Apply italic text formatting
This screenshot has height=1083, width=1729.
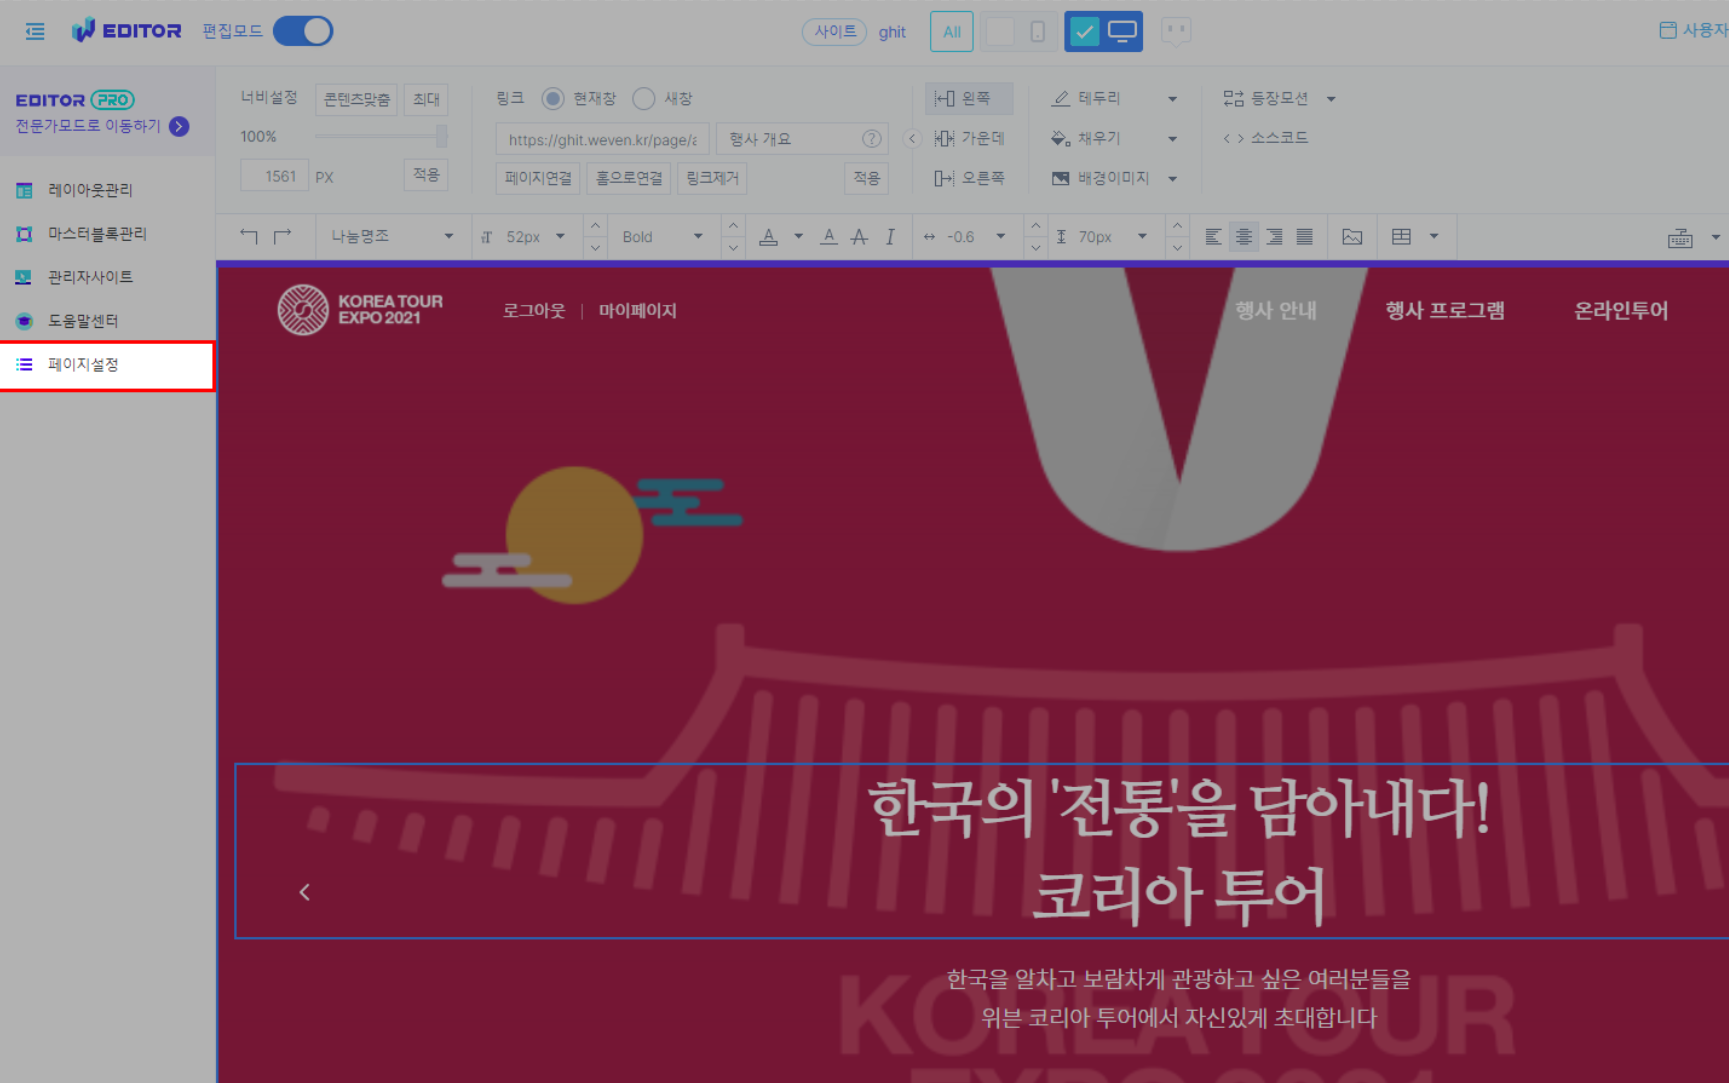pos(890,237)
